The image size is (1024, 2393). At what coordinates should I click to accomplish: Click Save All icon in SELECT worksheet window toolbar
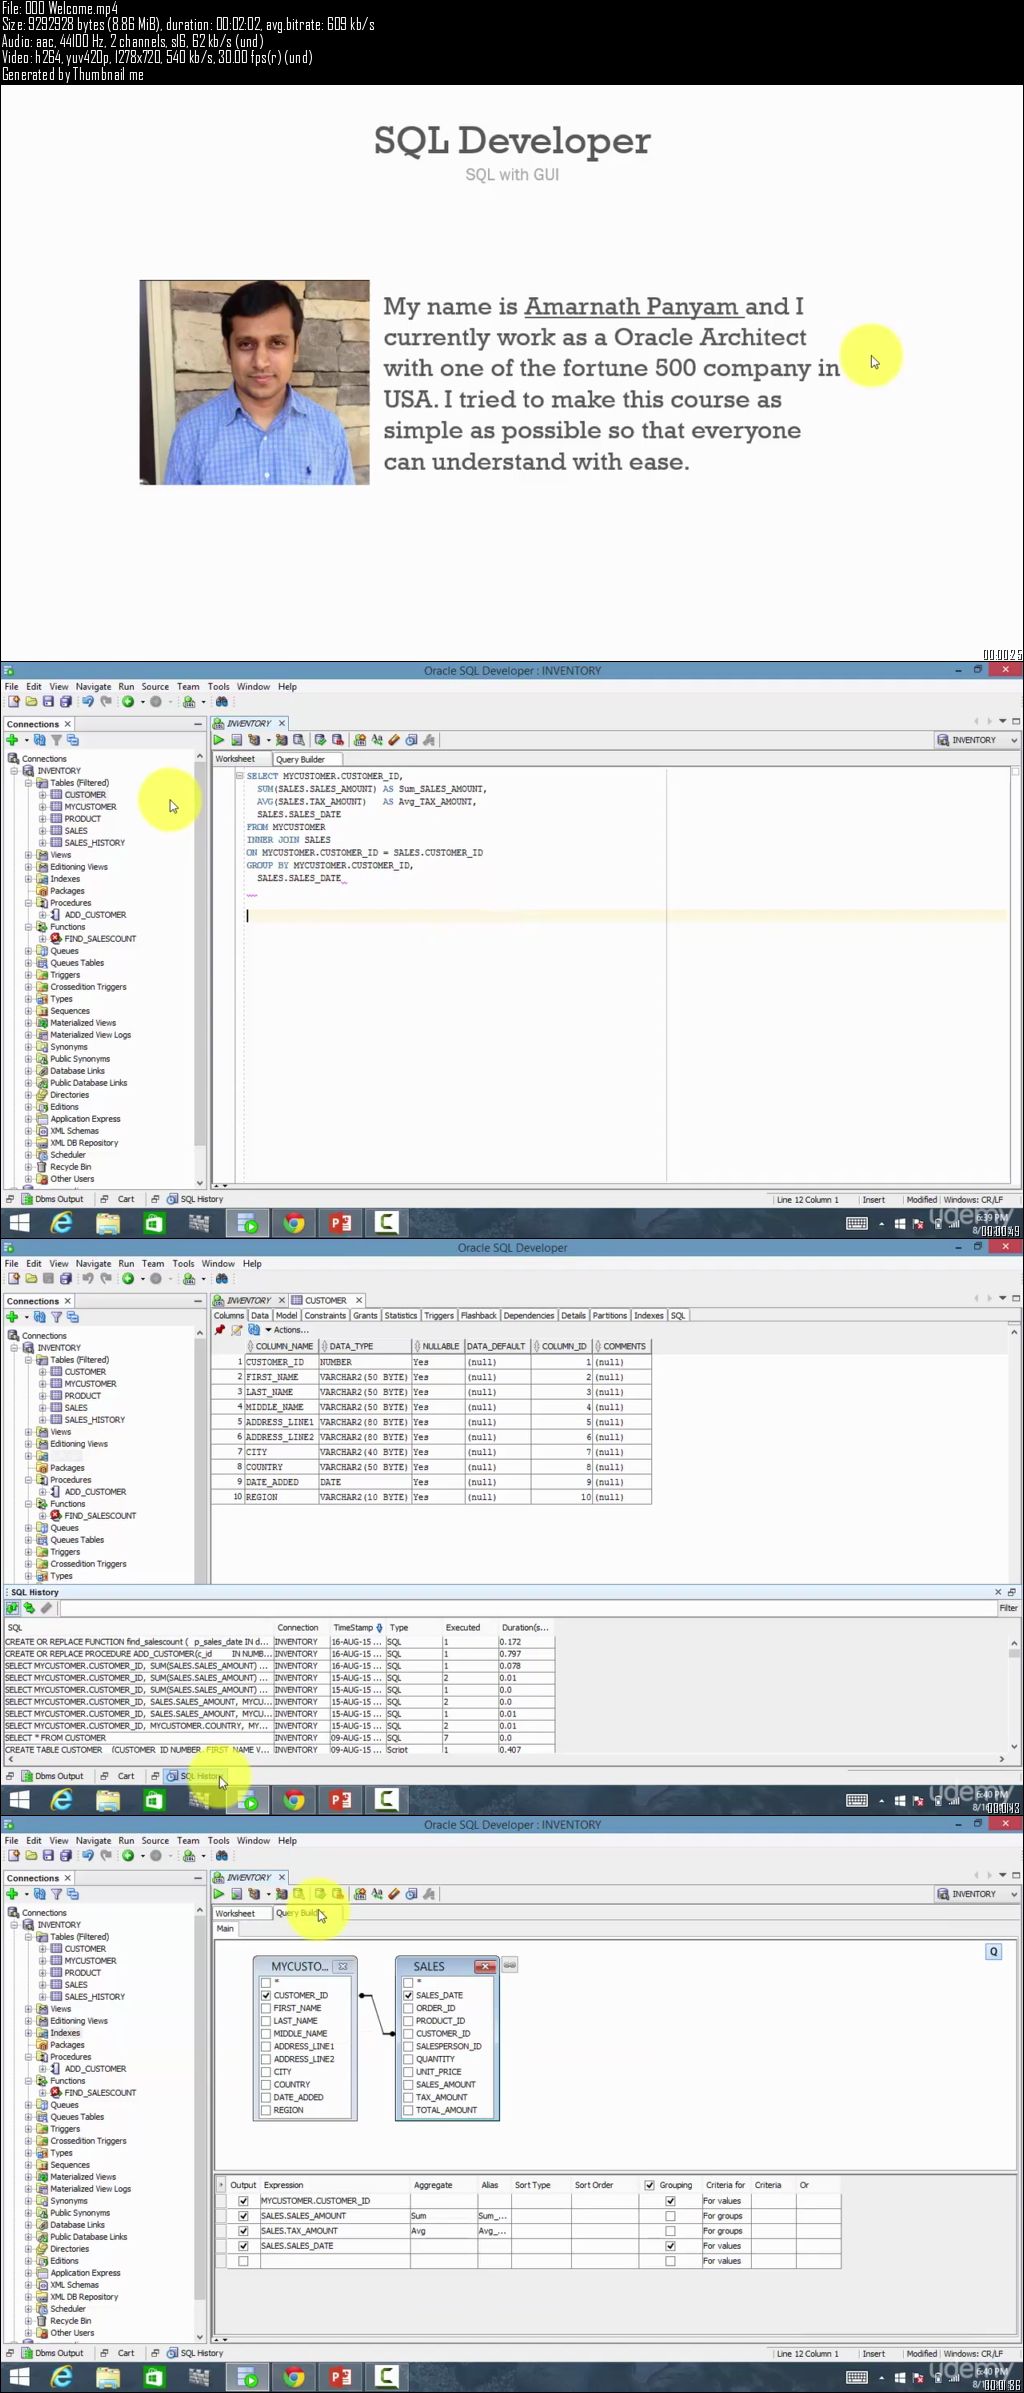(66, 702)
